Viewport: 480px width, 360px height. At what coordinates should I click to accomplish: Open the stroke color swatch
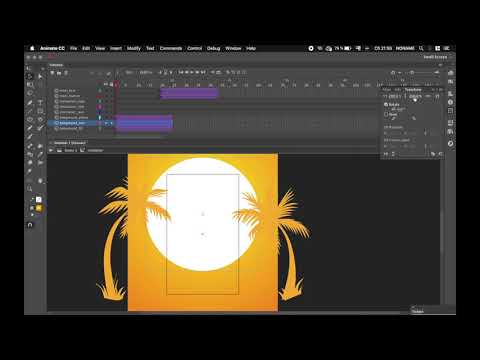coord(39,199)
